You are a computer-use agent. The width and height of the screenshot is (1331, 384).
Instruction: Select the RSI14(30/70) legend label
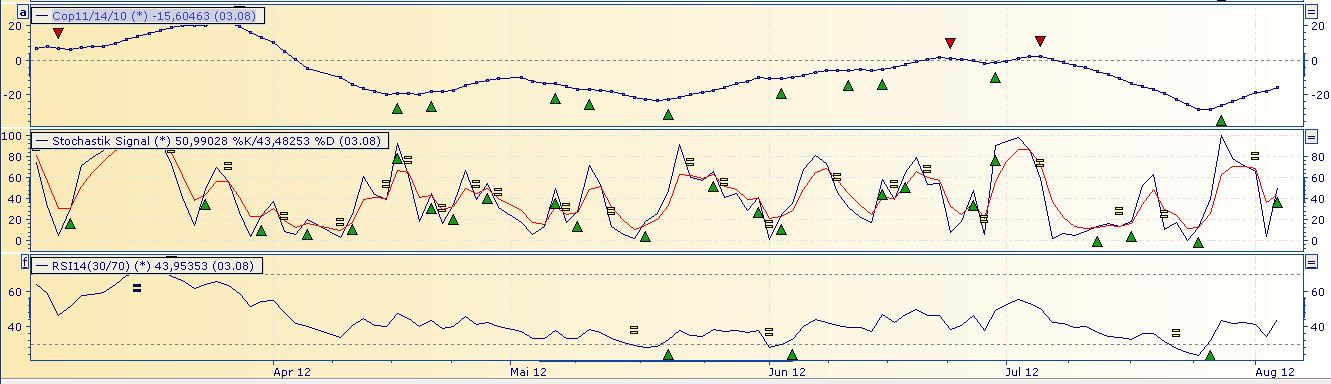pos(147,265)
